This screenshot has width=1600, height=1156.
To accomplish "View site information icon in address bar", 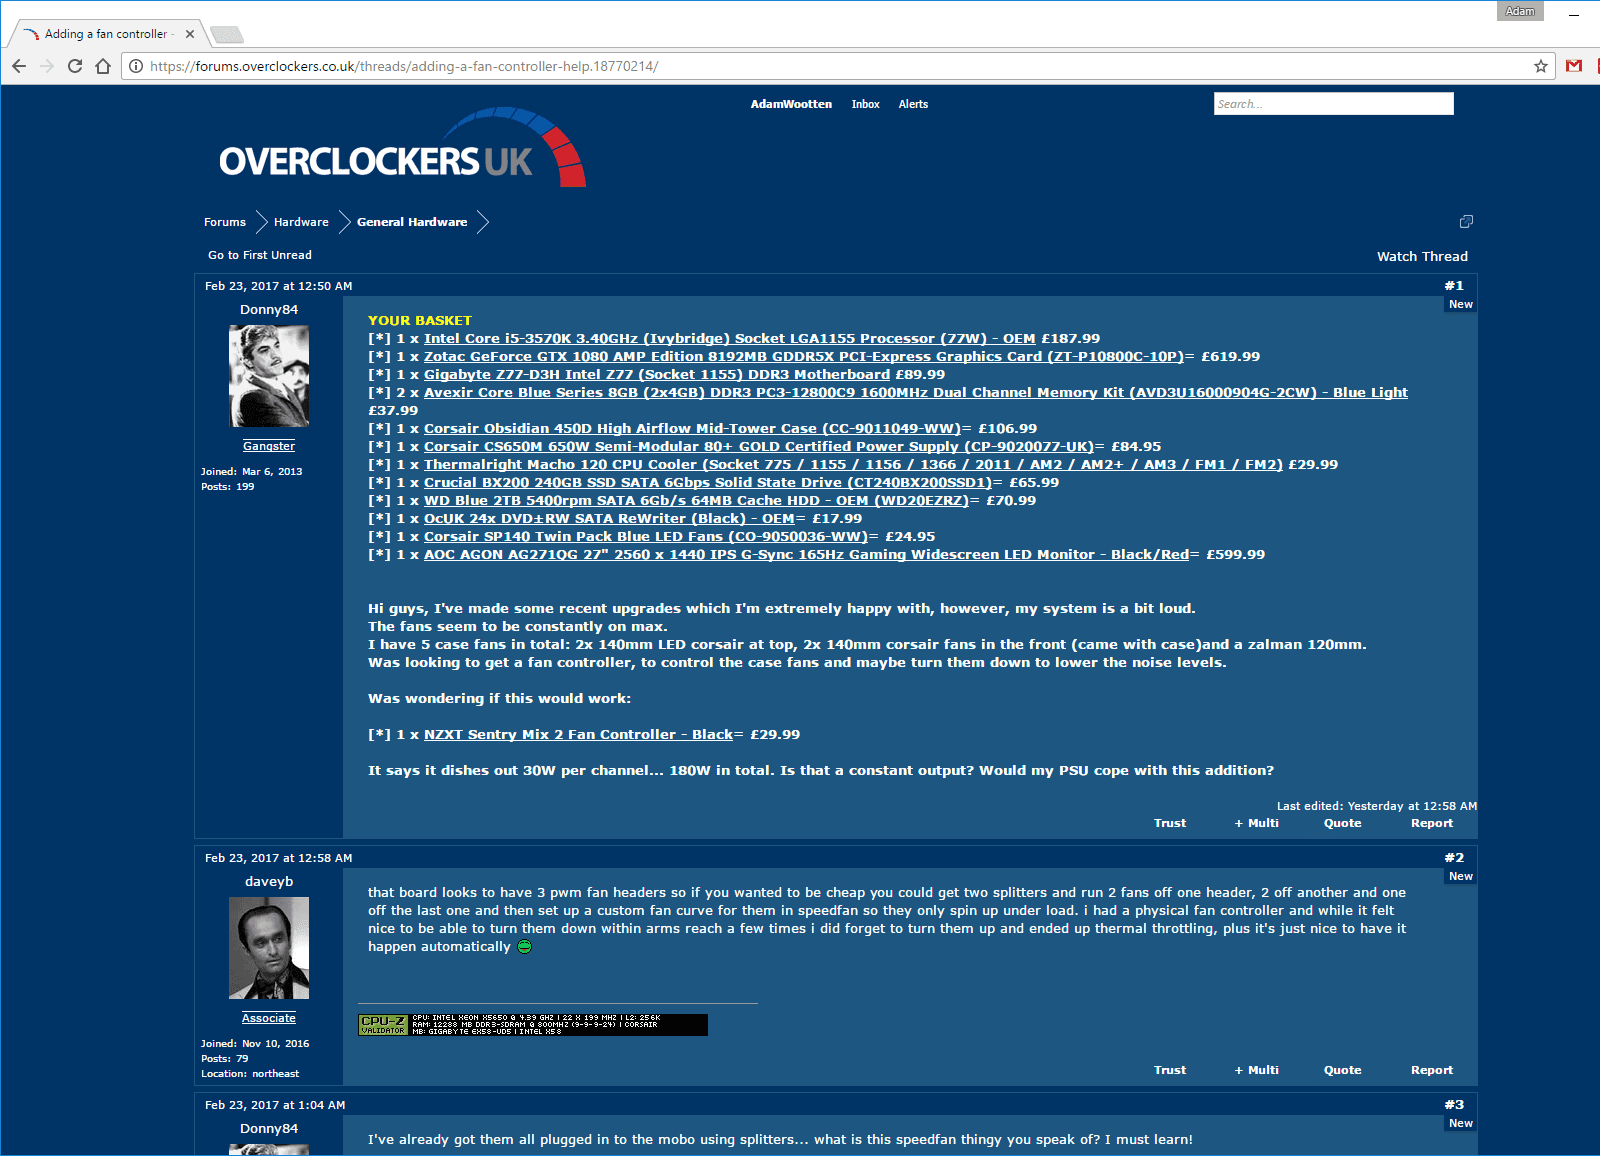I will coord(136,66).
